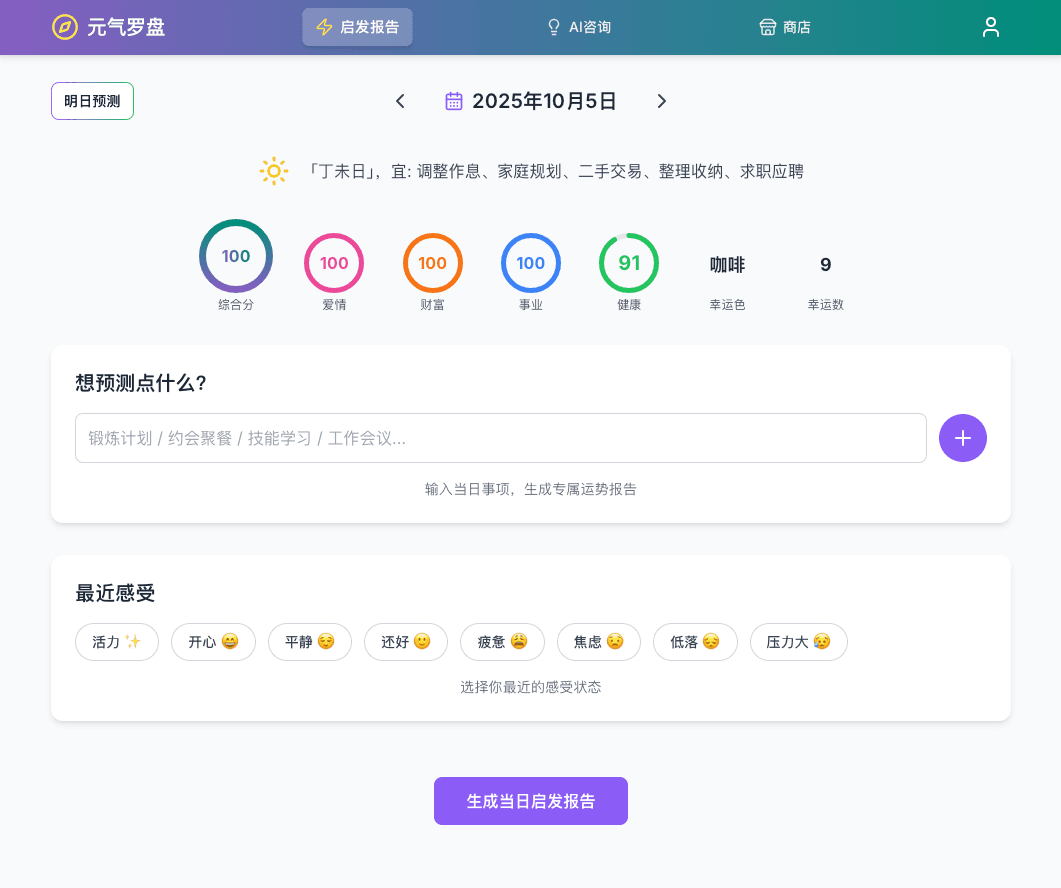Open the 明日预测 panel
Screen dimensions: 1061x888
[92, 101]
